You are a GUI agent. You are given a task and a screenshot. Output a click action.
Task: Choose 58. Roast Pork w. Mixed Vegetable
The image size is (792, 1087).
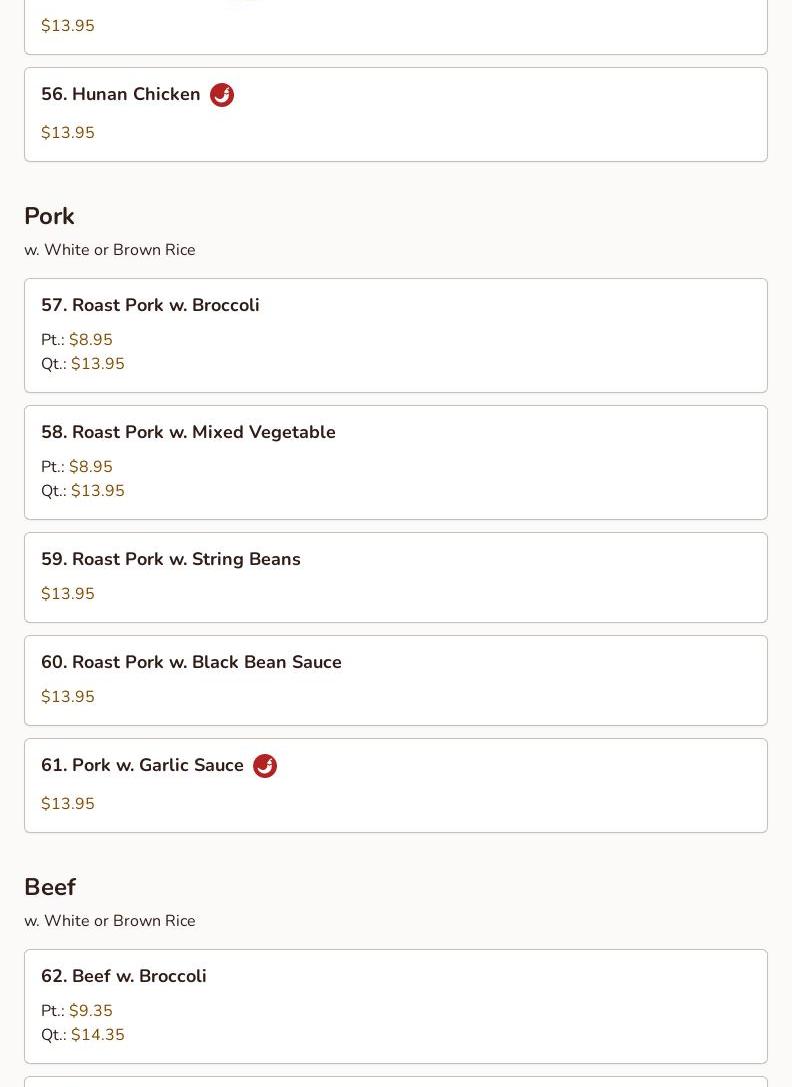(x=396, y=462)
